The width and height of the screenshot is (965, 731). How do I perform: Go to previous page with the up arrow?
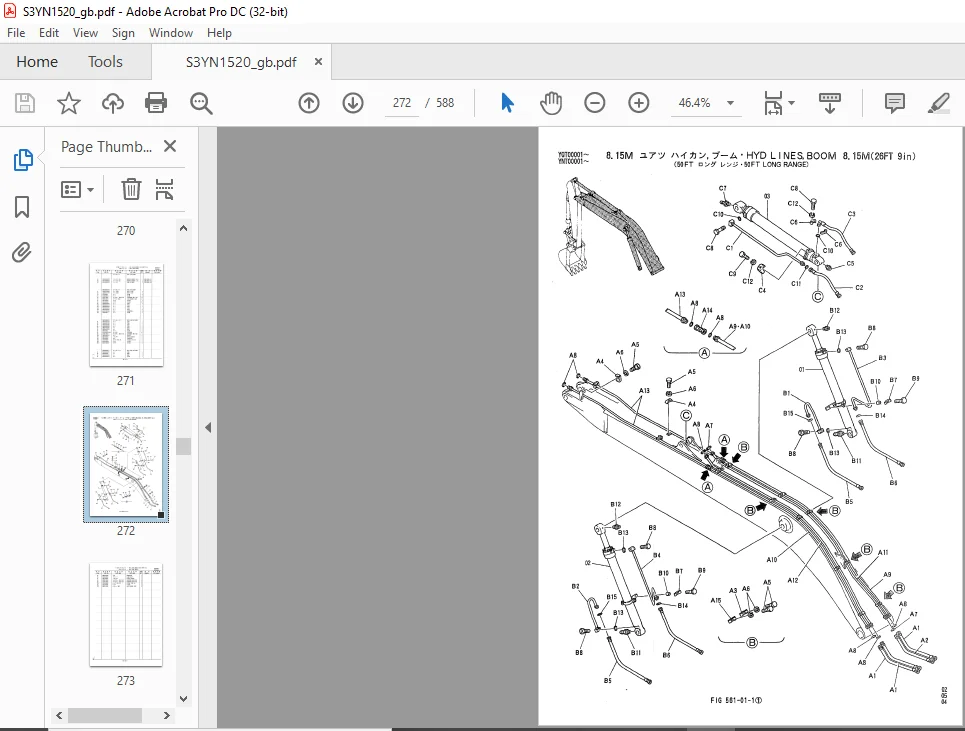tap(309, 103)
